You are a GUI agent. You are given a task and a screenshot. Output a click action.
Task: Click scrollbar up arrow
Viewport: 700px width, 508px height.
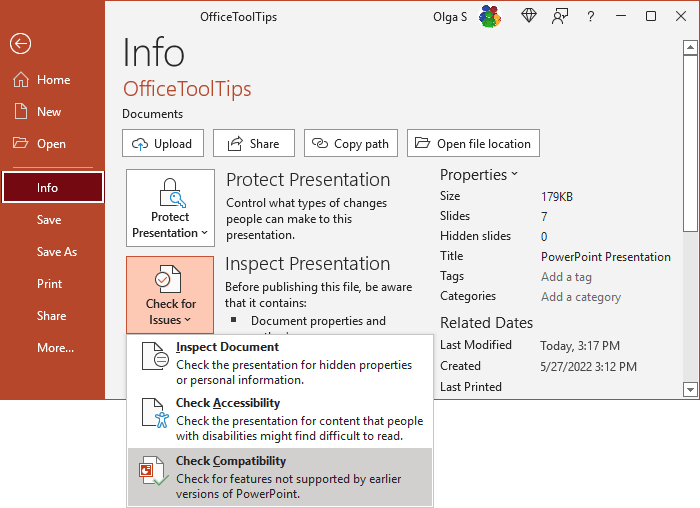690,47
